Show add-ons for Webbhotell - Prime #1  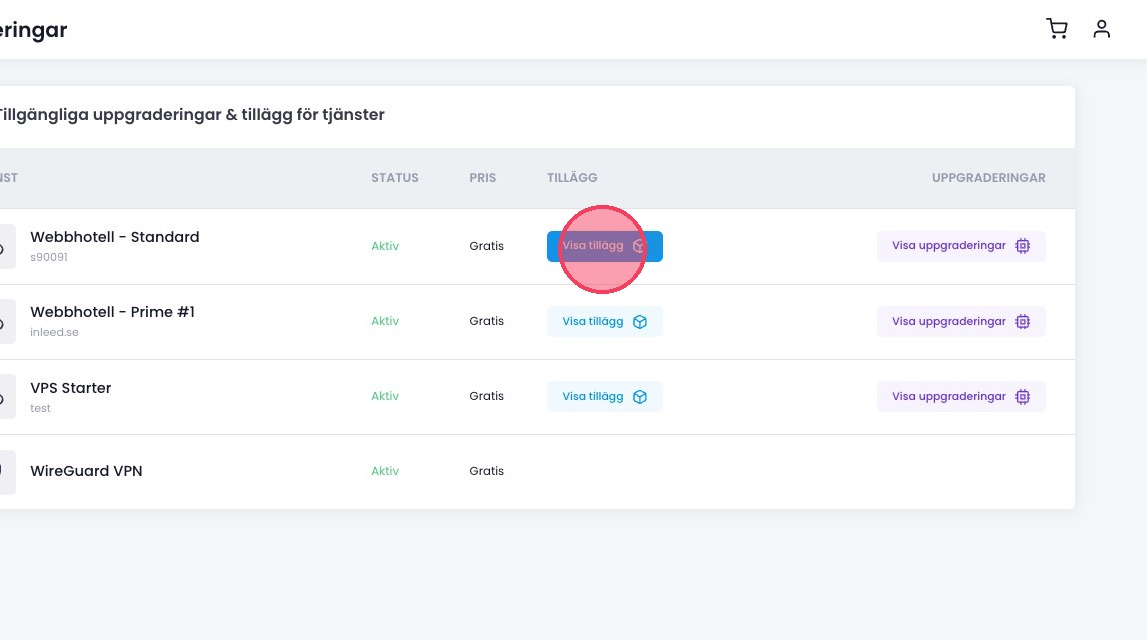coord(604,321)
